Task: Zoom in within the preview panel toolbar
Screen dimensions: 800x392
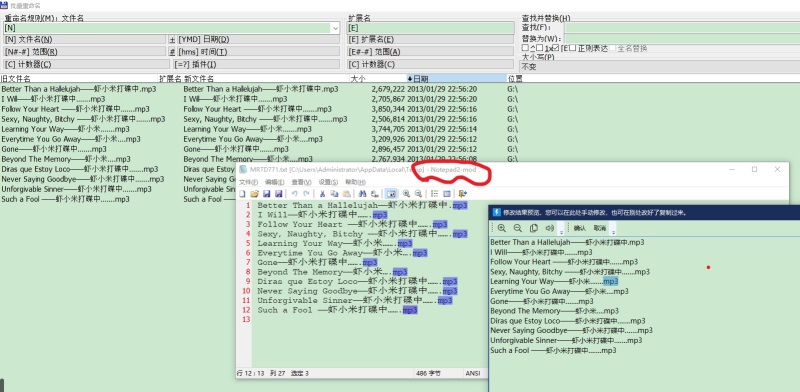Action: coord(502,228)
